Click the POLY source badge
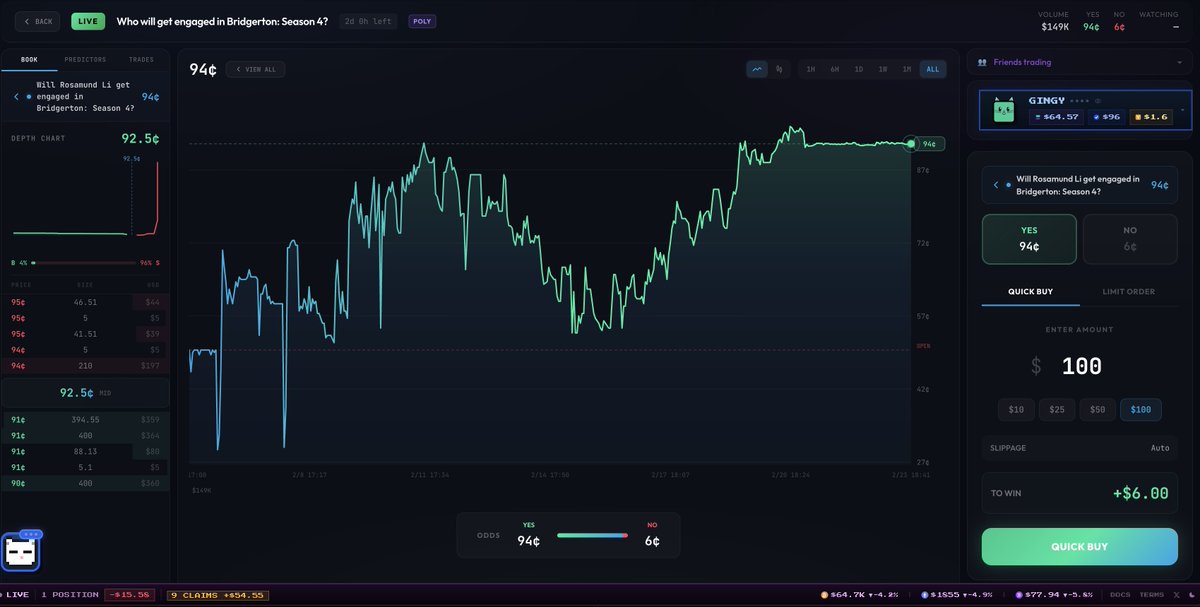 (421, 21)
